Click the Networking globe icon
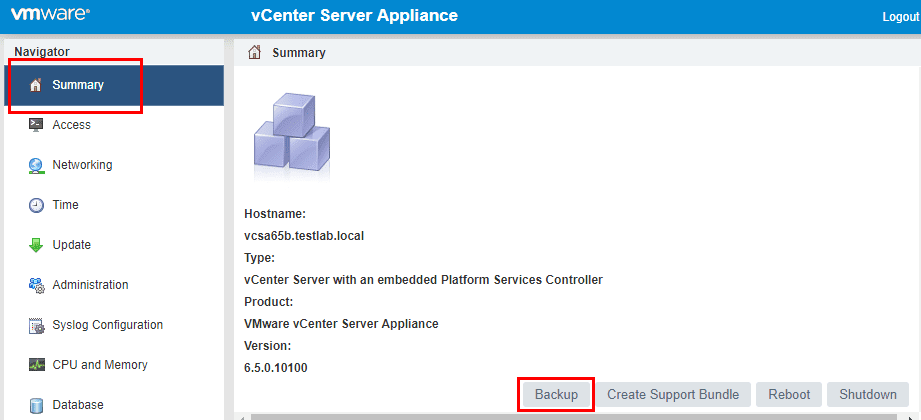 (36, 165)
